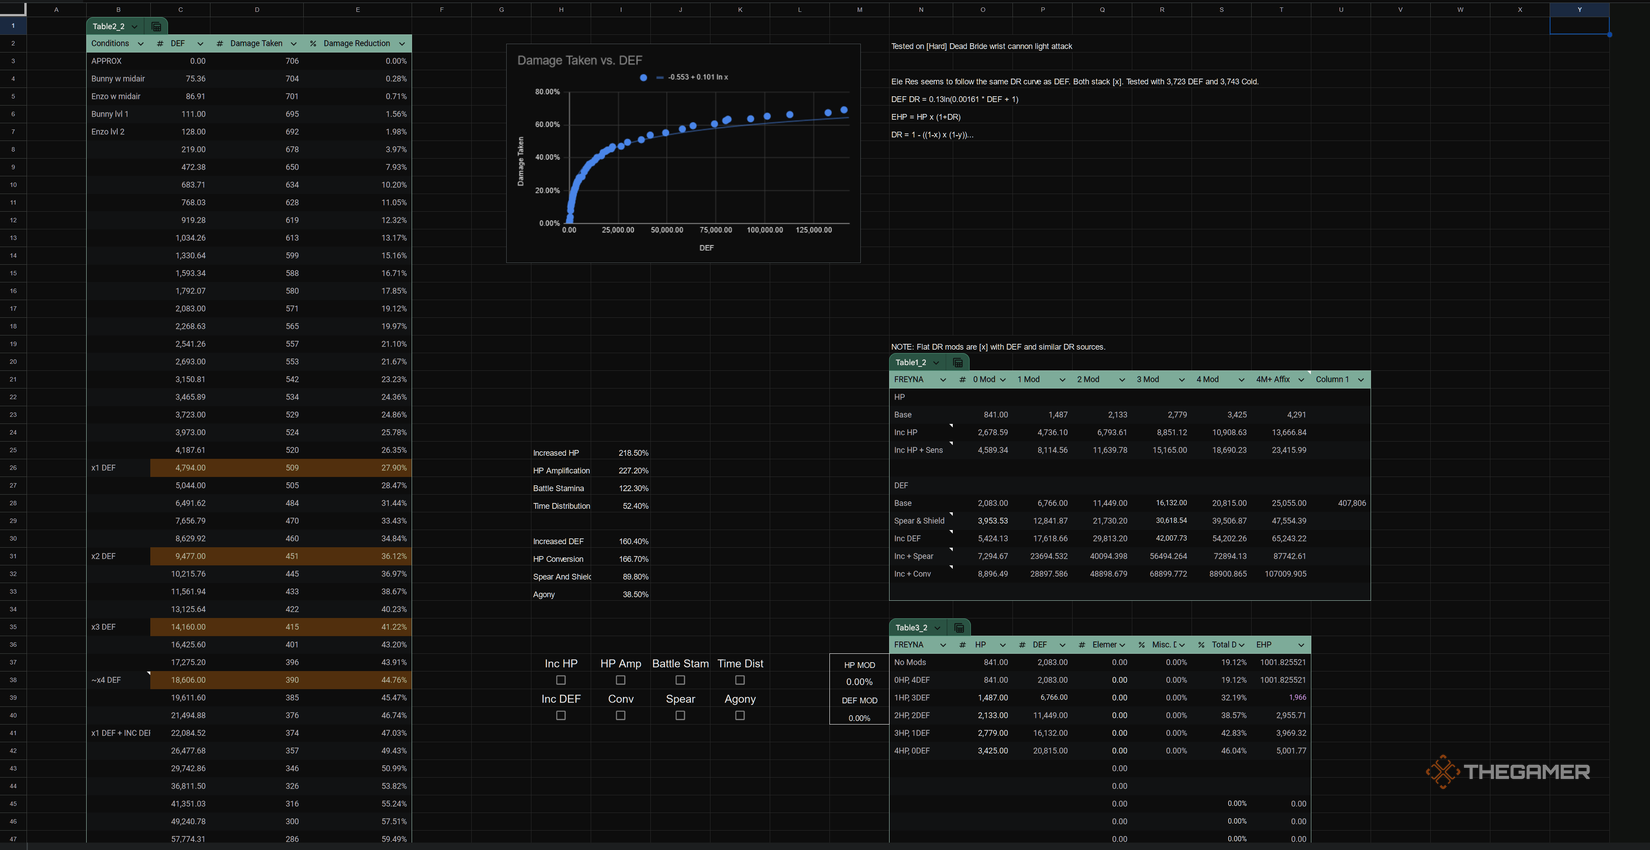The height and width of the screenshot is (850, 1650).
Task: Enable the Inc HP checkbox
Action: pyautogui.click(x=561, y=680)
